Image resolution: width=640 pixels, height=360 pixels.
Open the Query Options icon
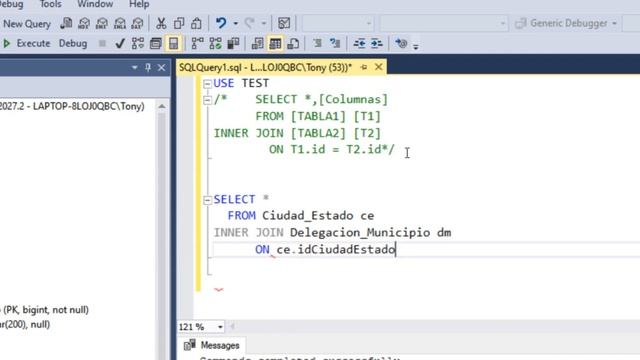tap(156, 43)
